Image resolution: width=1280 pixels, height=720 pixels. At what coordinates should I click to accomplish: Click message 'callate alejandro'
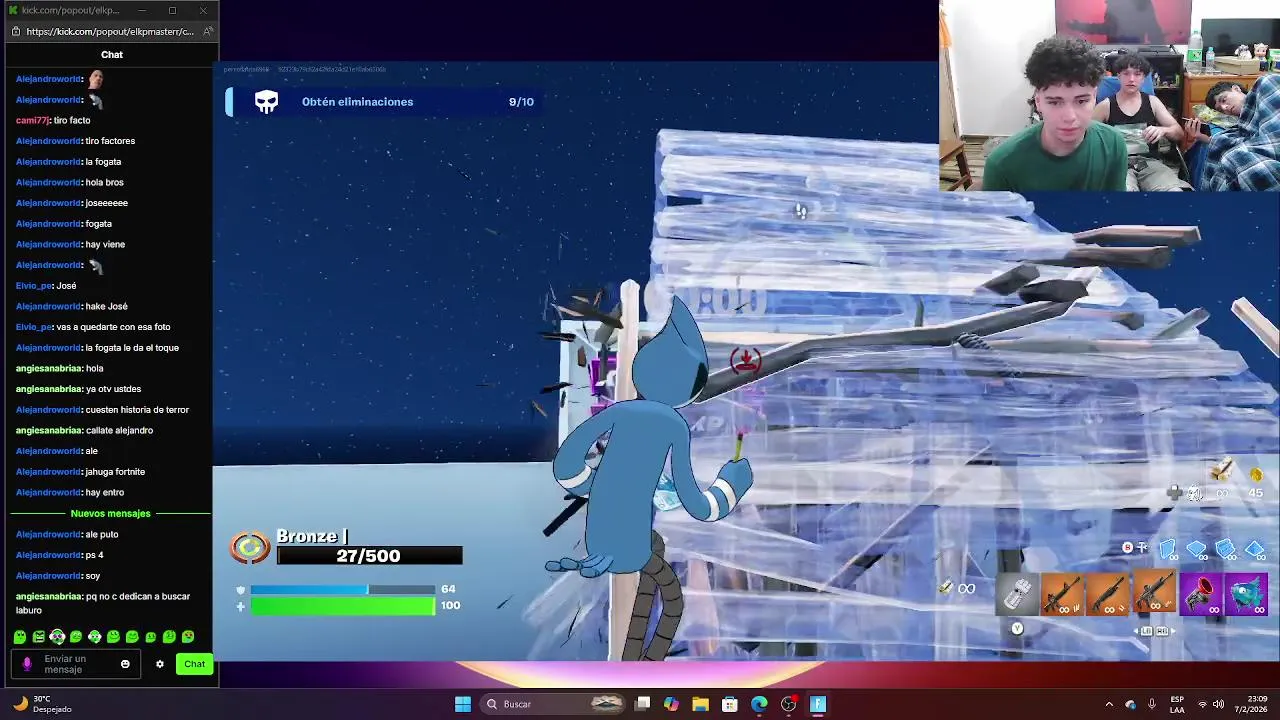pos(119,430)
